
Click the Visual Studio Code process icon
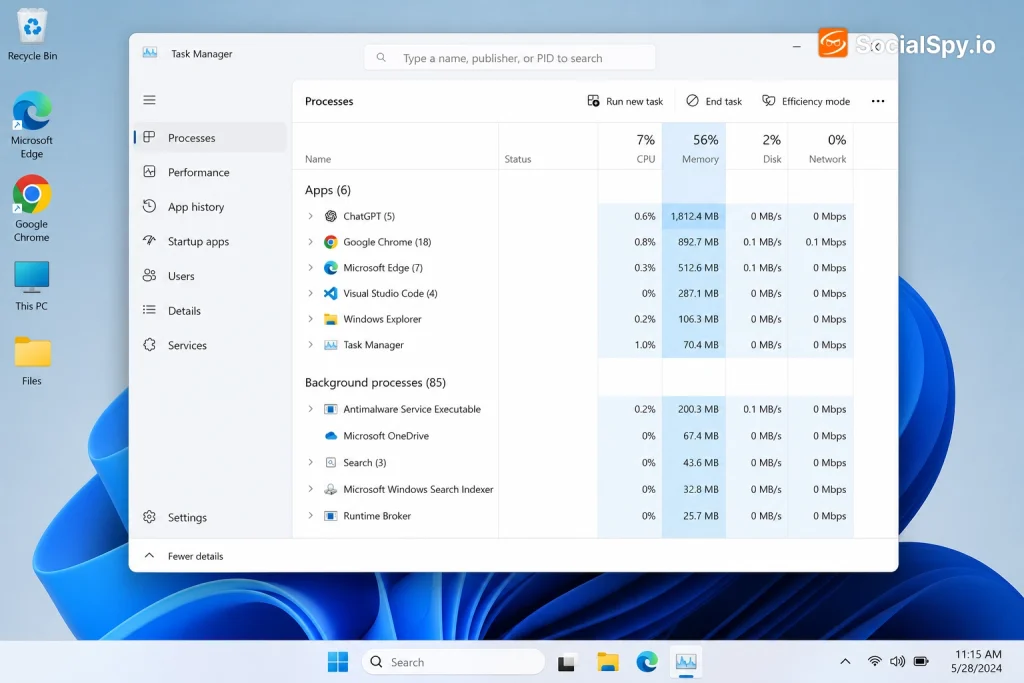[330, 293]
